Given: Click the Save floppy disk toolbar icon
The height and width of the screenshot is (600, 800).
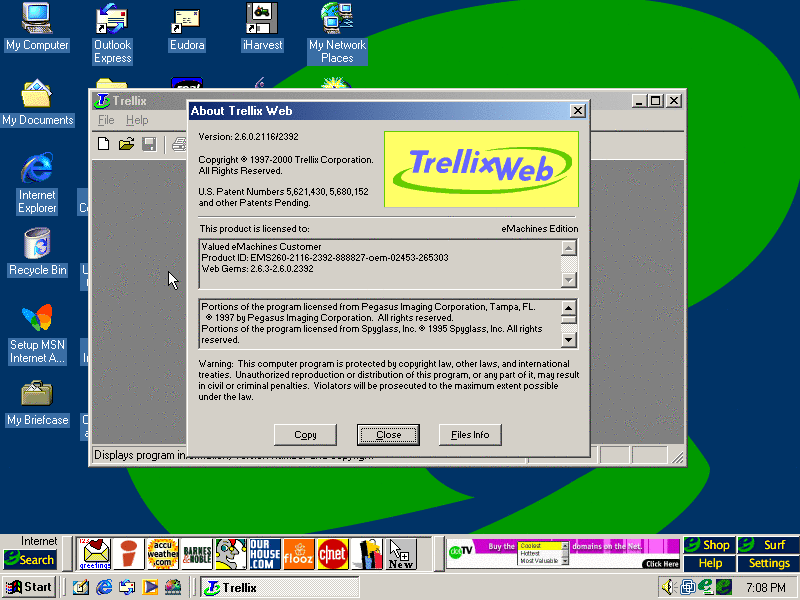Looking at the screenshot, I should click(149, 145).
